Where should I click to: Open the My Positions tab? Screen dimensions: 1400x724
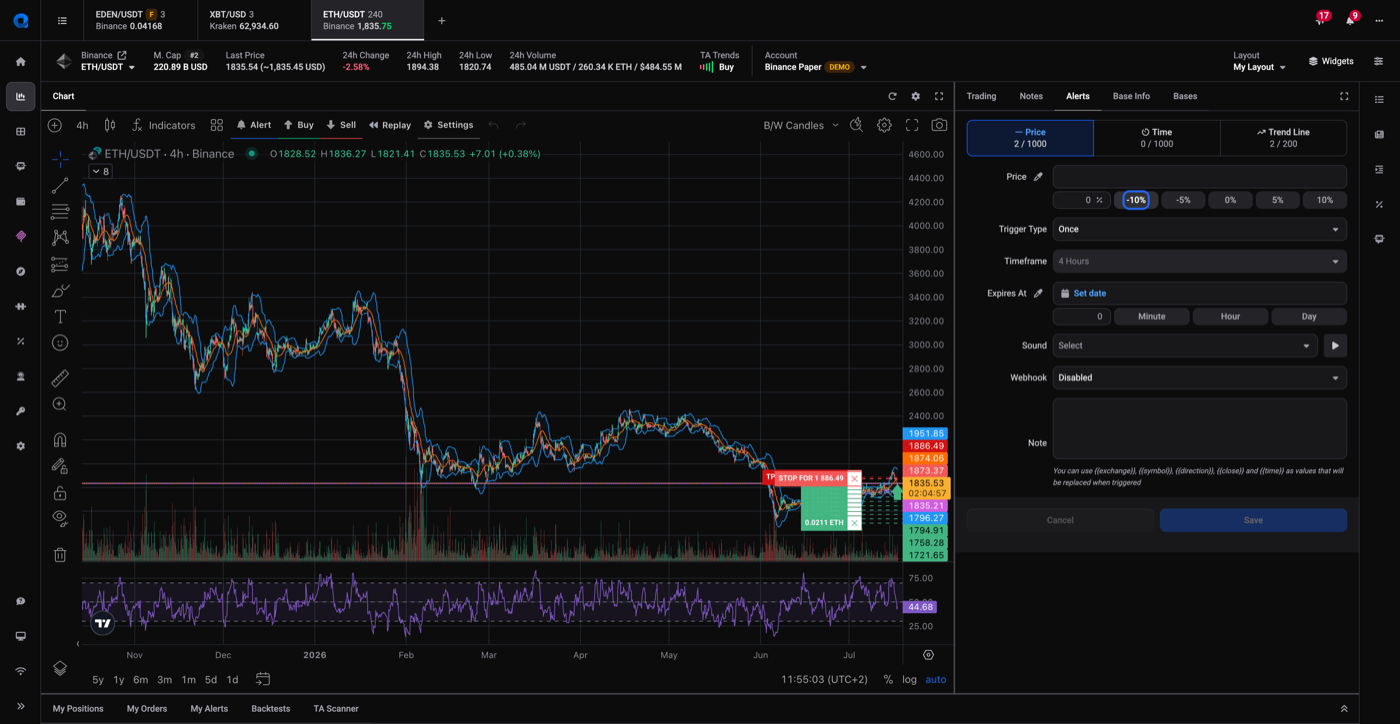(x=78, y=709)
